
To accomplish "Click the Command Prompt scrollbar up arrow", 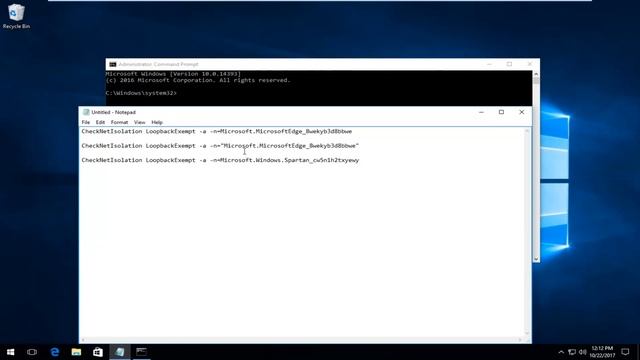I will [x=536, y=74].
